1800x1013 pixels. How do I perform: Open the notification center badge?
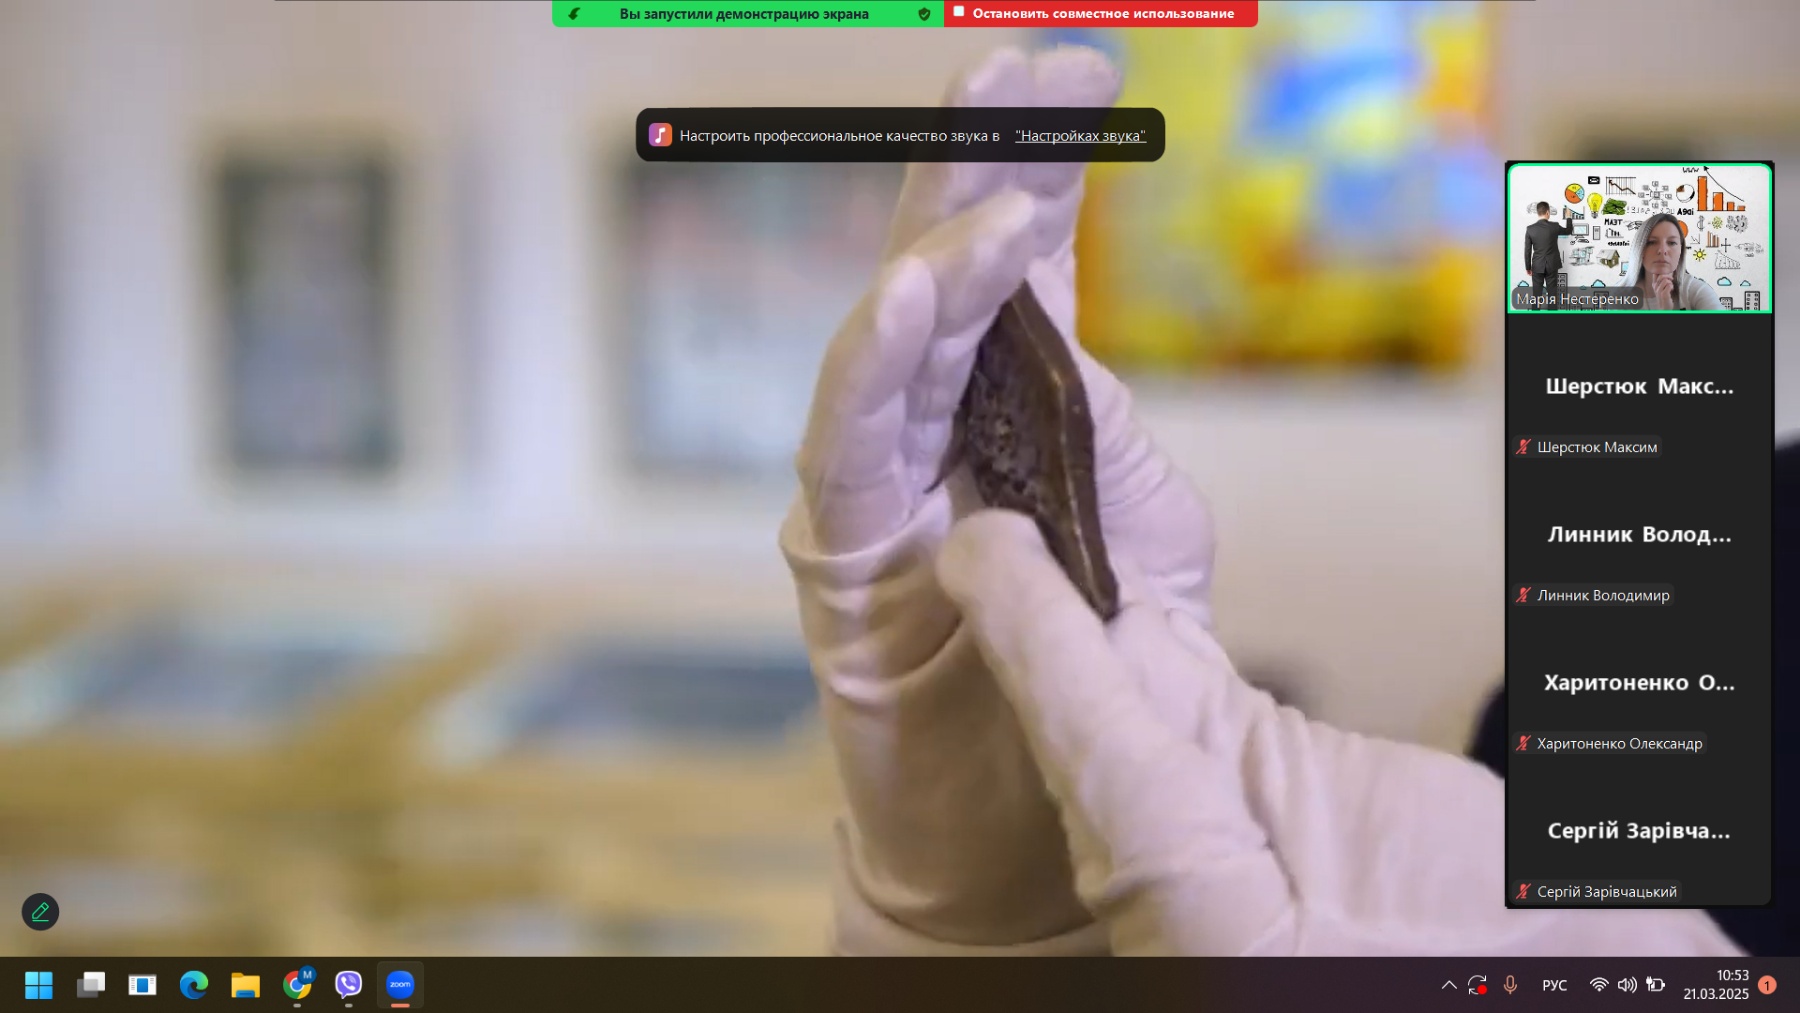[x=1767, y=985]
